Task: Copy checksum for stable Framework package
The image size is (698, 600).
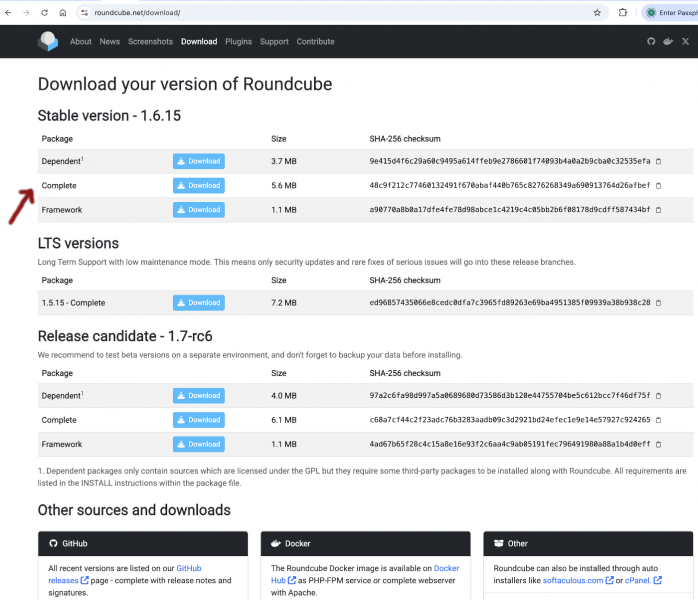Action: point(658,210)
